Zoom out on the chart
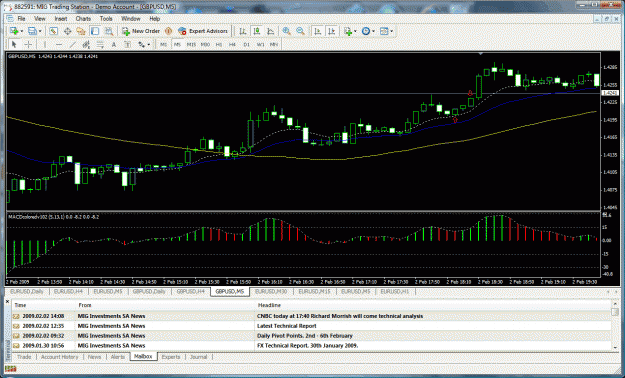The width and height of the screenshot is (625, 378). tap(300, 31)
